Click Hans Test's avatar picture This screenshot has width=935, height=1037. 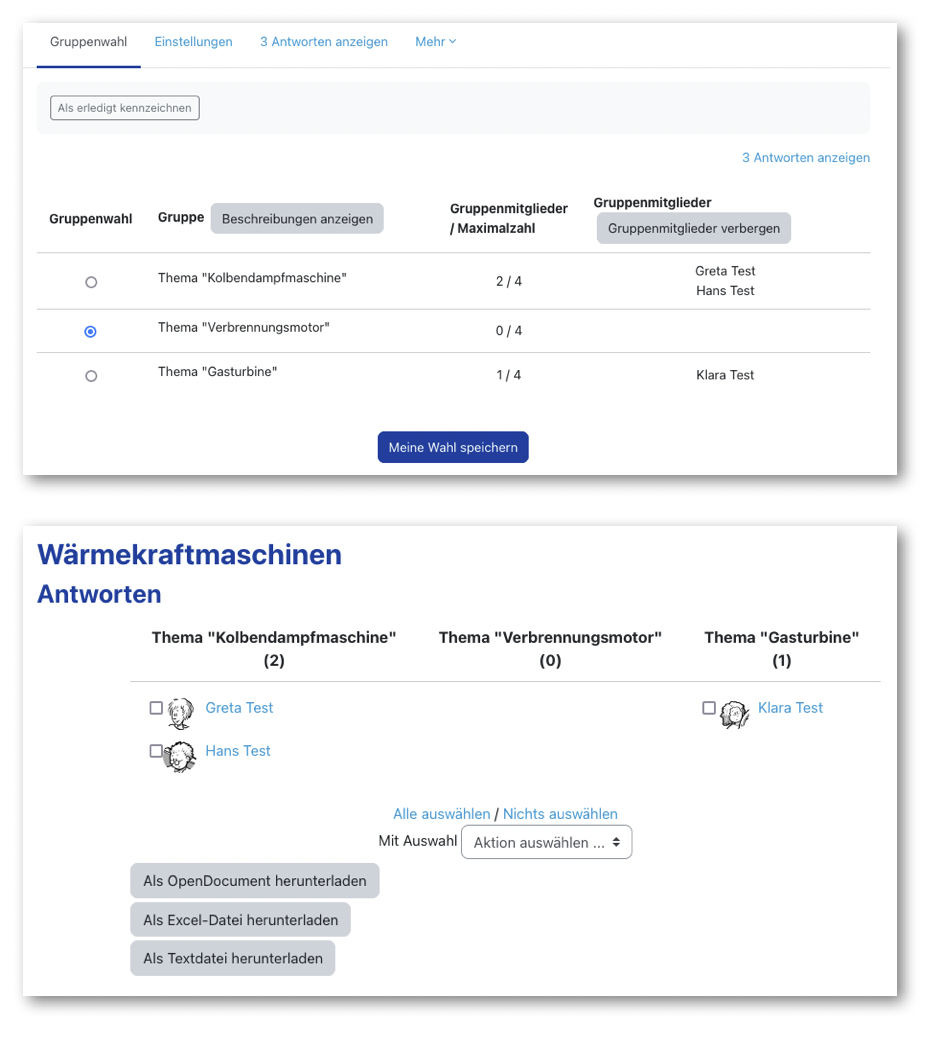tap(181, 756)
